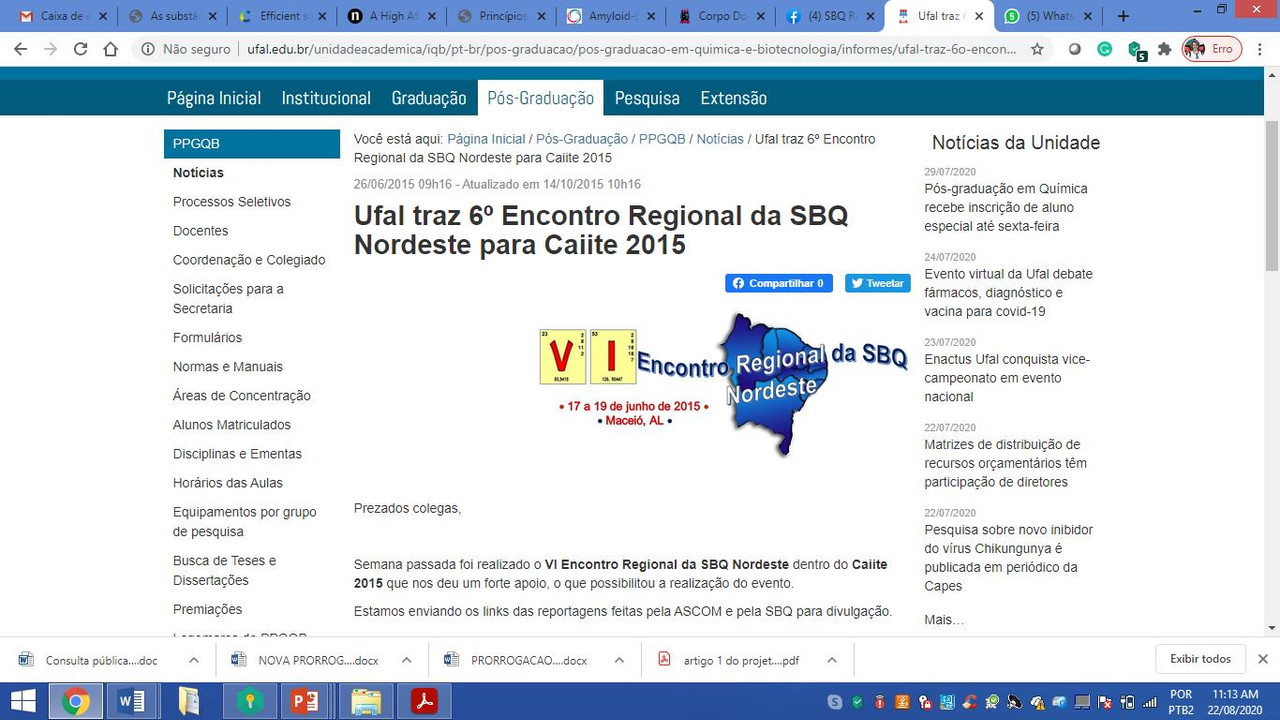Open profile button labeled Erro
Image resolution: width=1280 pixels, height=720 pixels.
pos(1212,49)
